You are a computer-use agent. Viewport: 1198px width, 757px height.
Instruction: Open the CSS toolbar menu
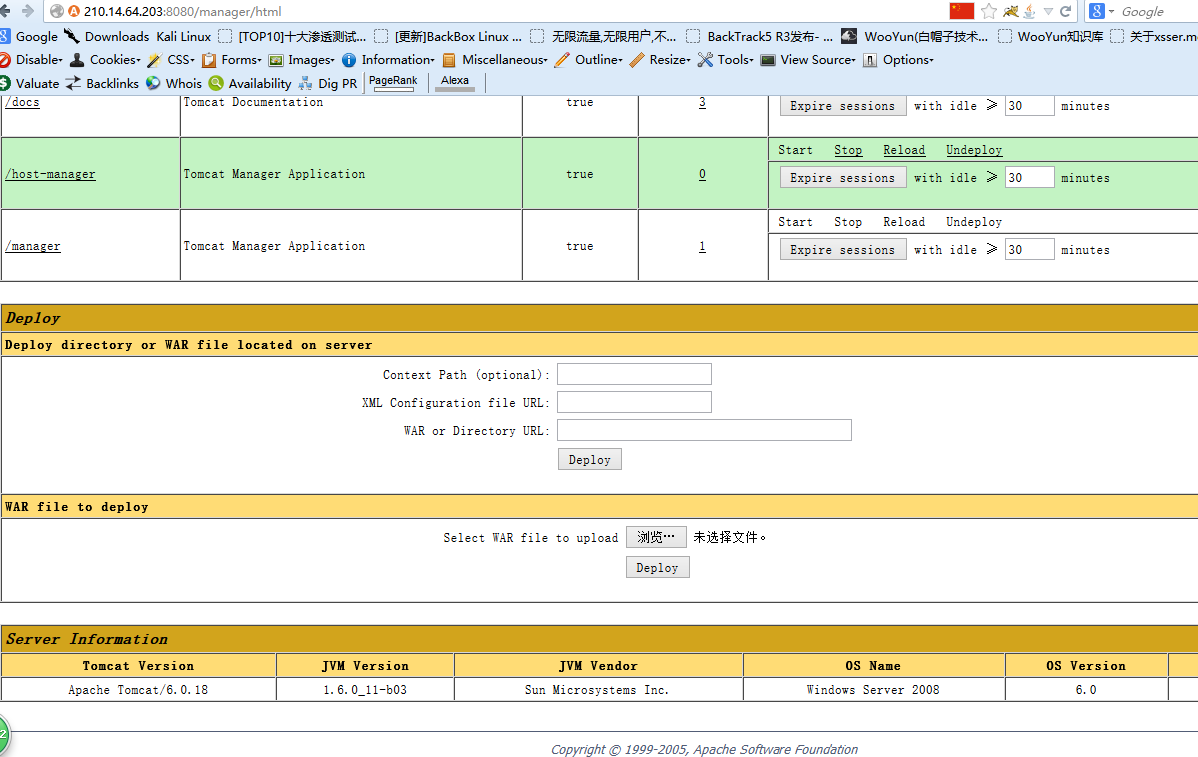[171, 60]
